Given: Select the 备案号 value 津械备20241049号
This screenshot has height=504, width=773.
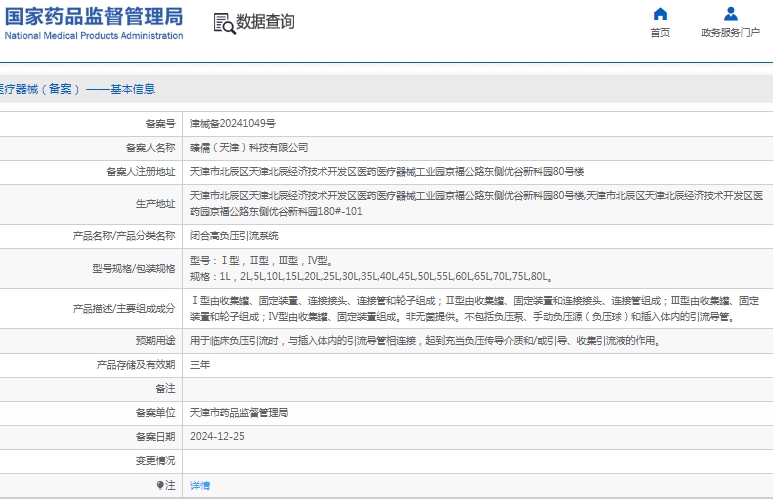Looking at the screenshot, I should click(233, 123).
